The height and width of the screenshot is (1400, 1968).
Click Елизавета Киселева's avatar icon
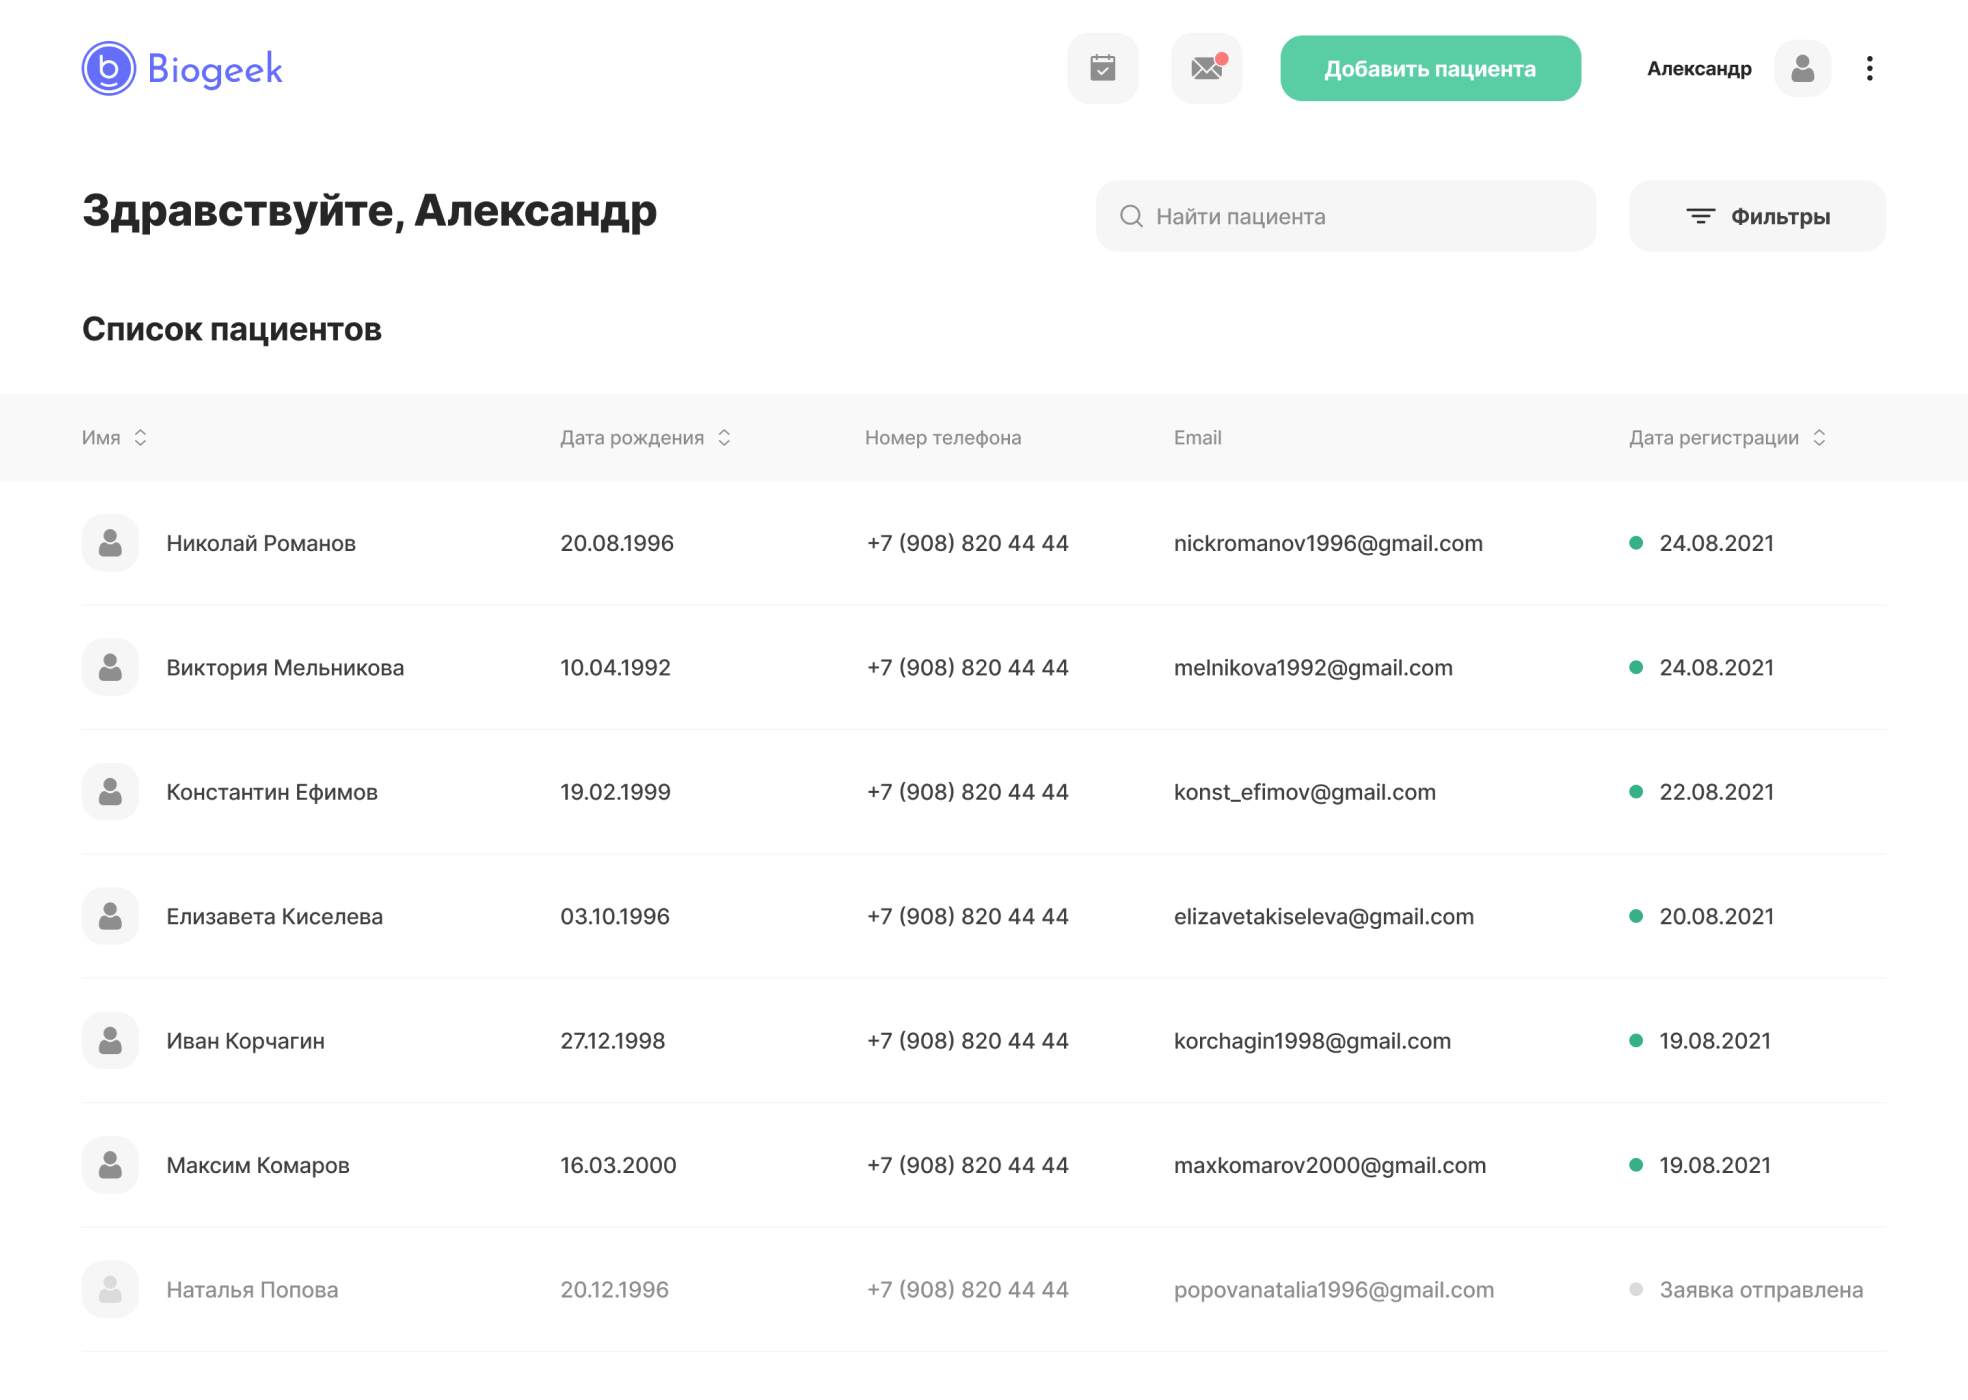pyautogui.click(x=110, y=916)
